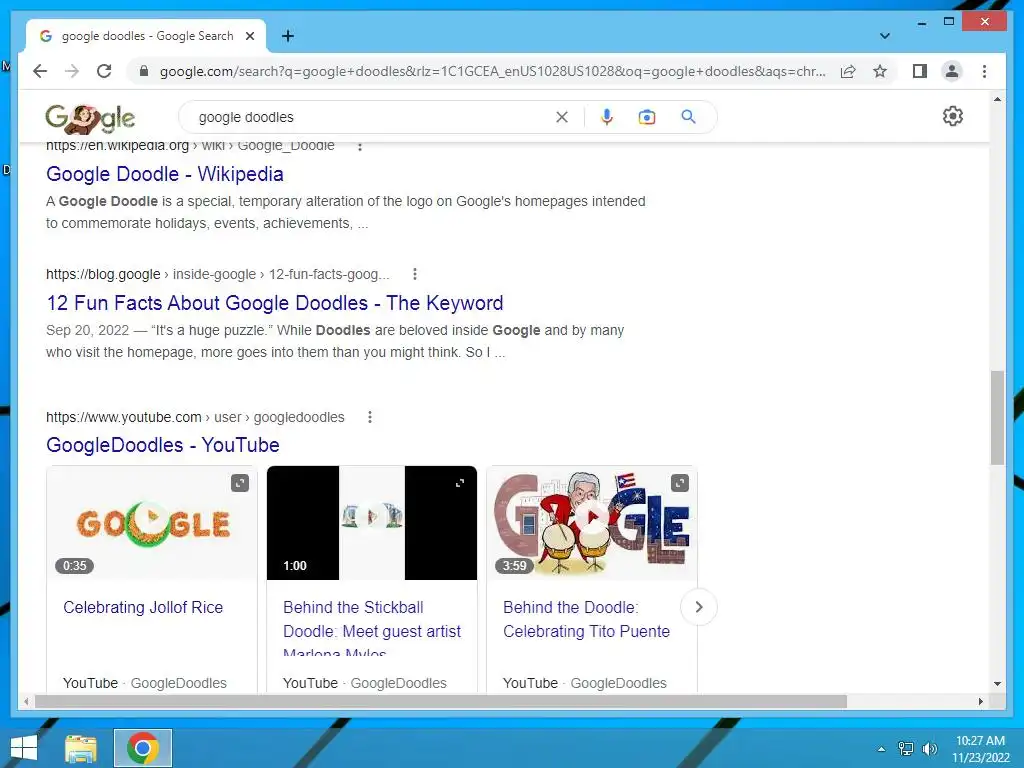Select the google doodles - Google Search tab
This screenshot has width=1024, height=768.
pyautogui.click(x=147, y=36)
